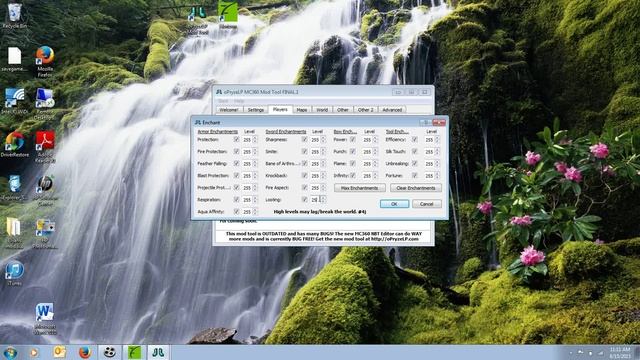Open the Maps tab

[x=302, y=110]
